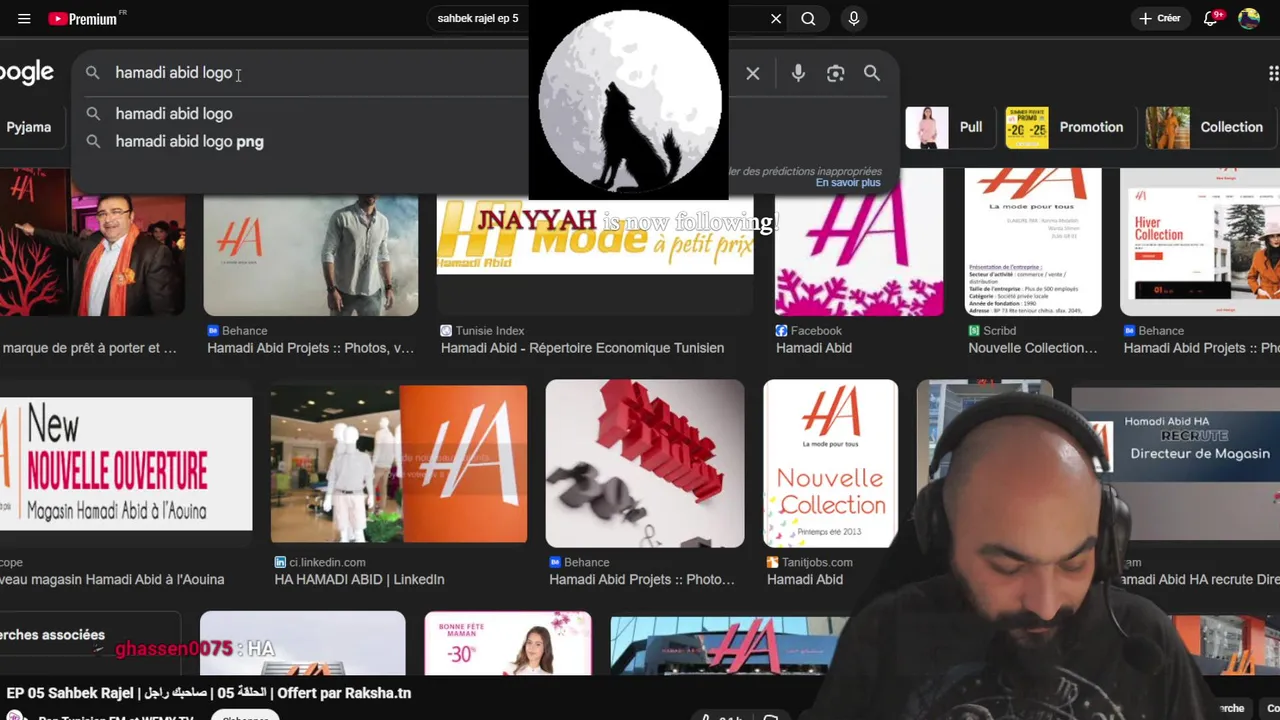Image resolution: width=1280 pixels, height=720 pixels.
Task: Choose suggestion 'hamadi abid logo png'
Action: coord(189,142)
